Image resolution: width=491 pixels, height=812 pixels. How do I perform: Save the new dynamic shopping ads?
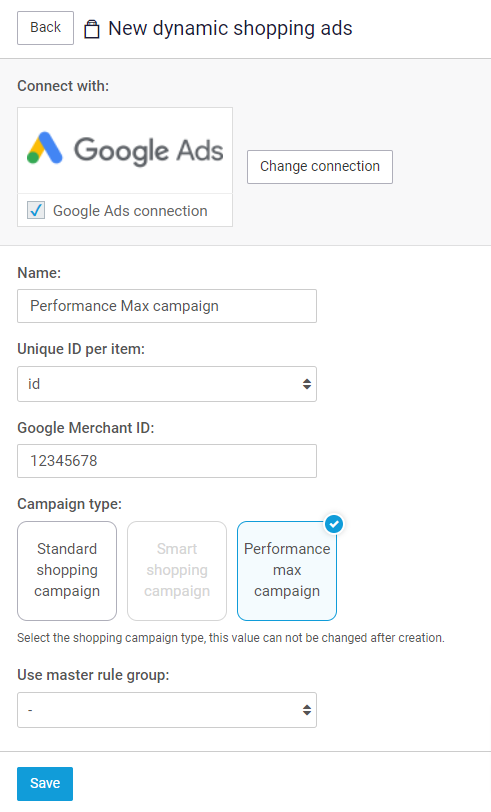pos(45,784)
